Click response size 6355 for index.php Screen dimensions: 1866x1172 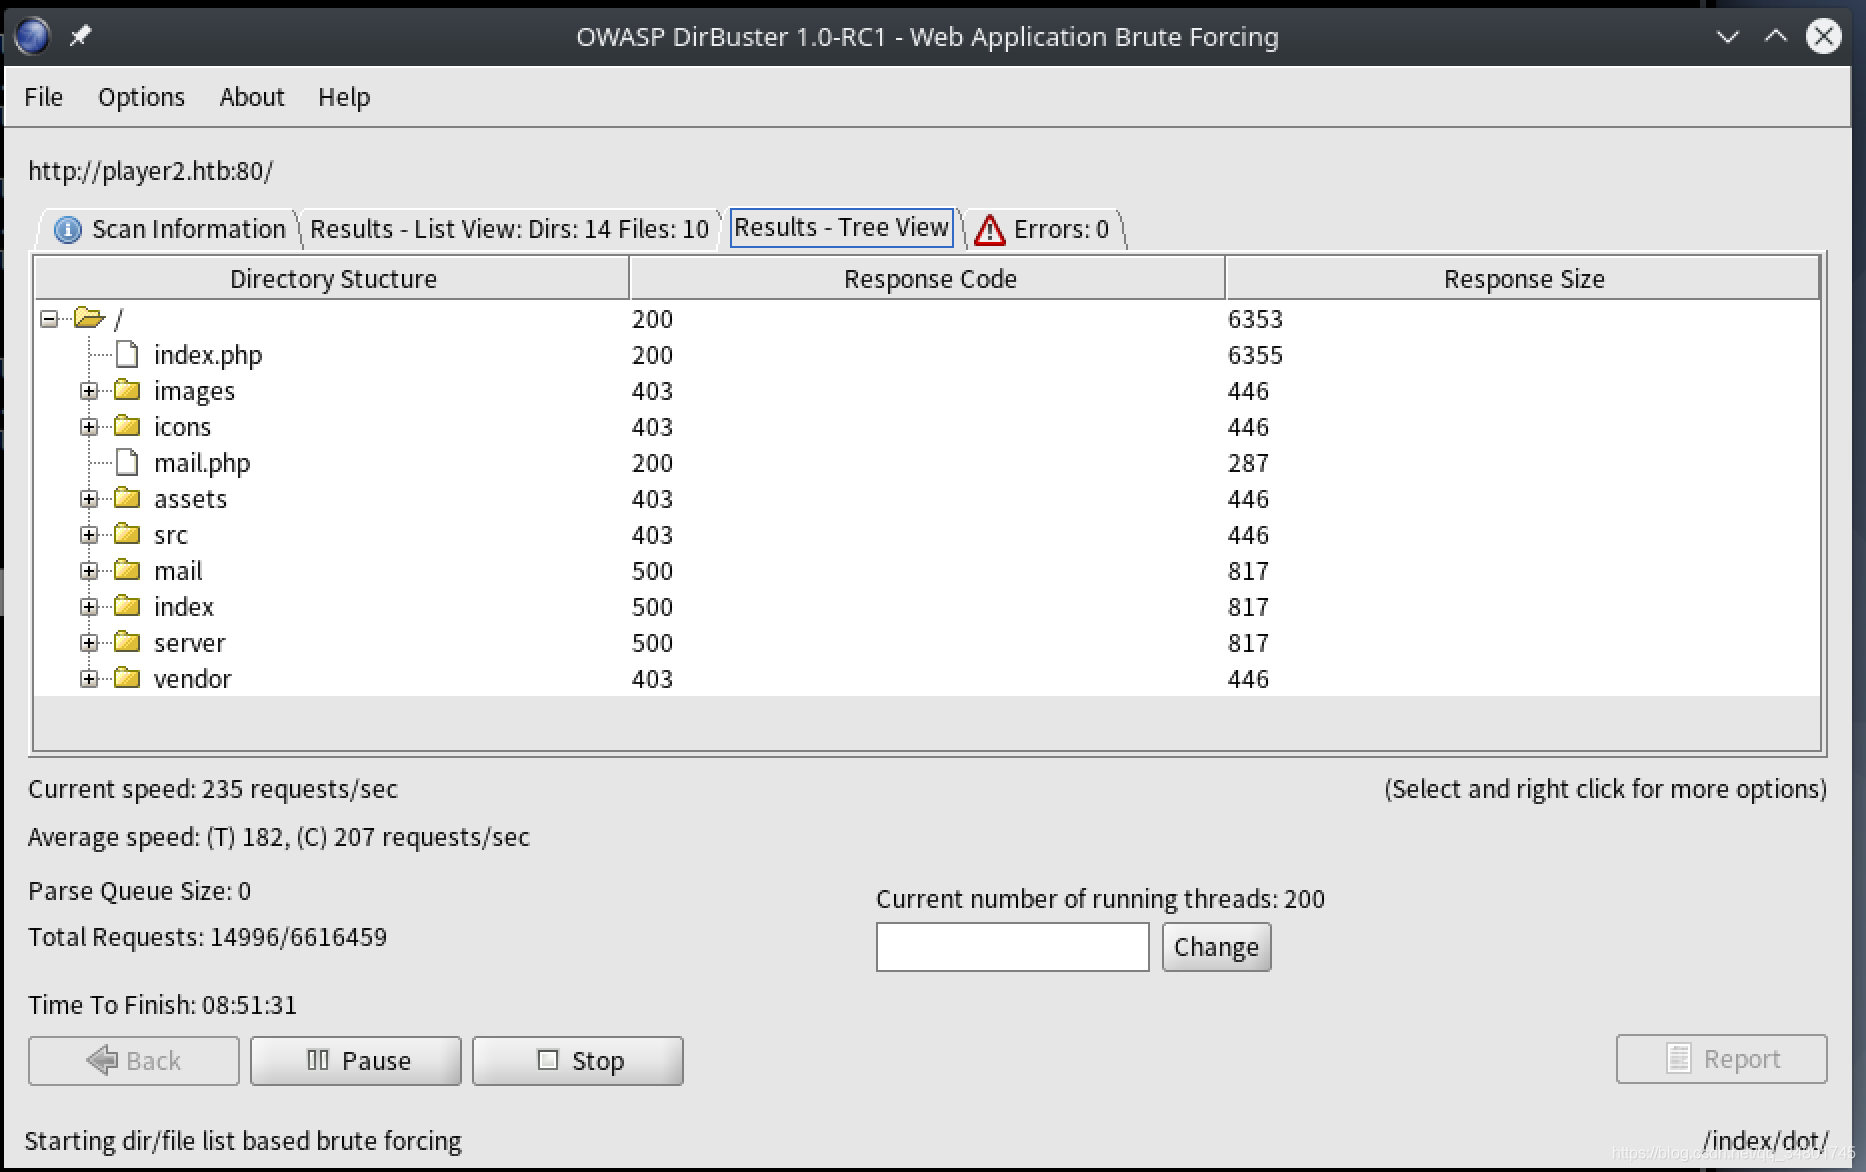(x=1255, y=355)
